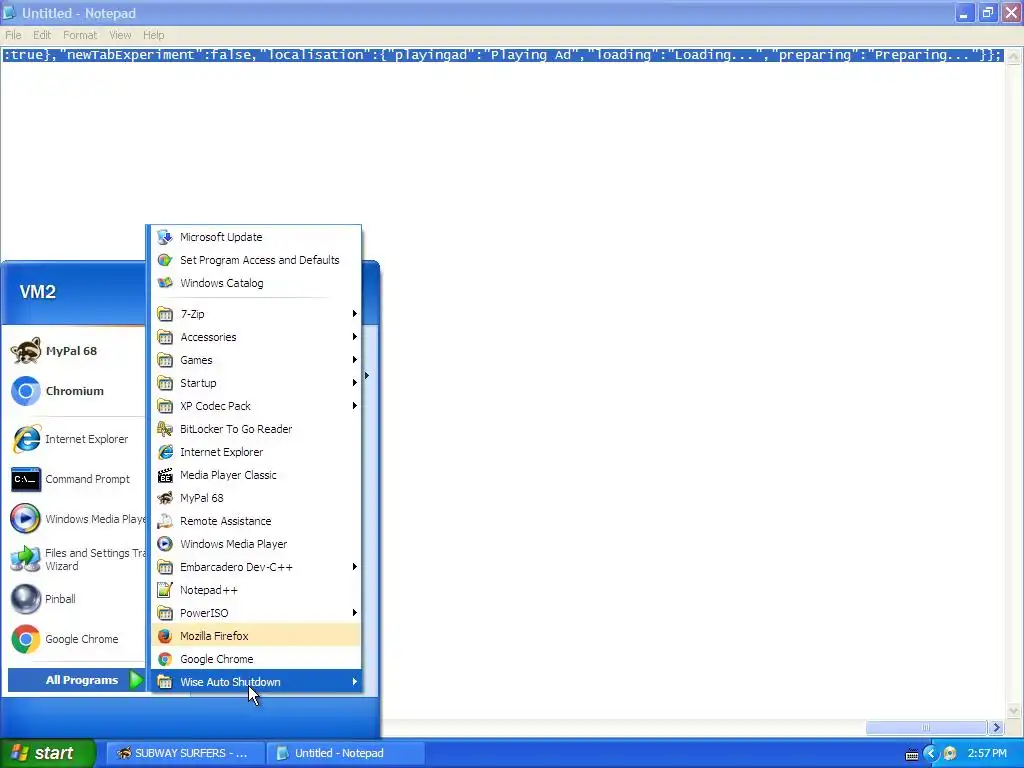Click the system tray keyboard icon
Image resolution: width=1024 pixels, height=768 pixels.
(912, 755)
